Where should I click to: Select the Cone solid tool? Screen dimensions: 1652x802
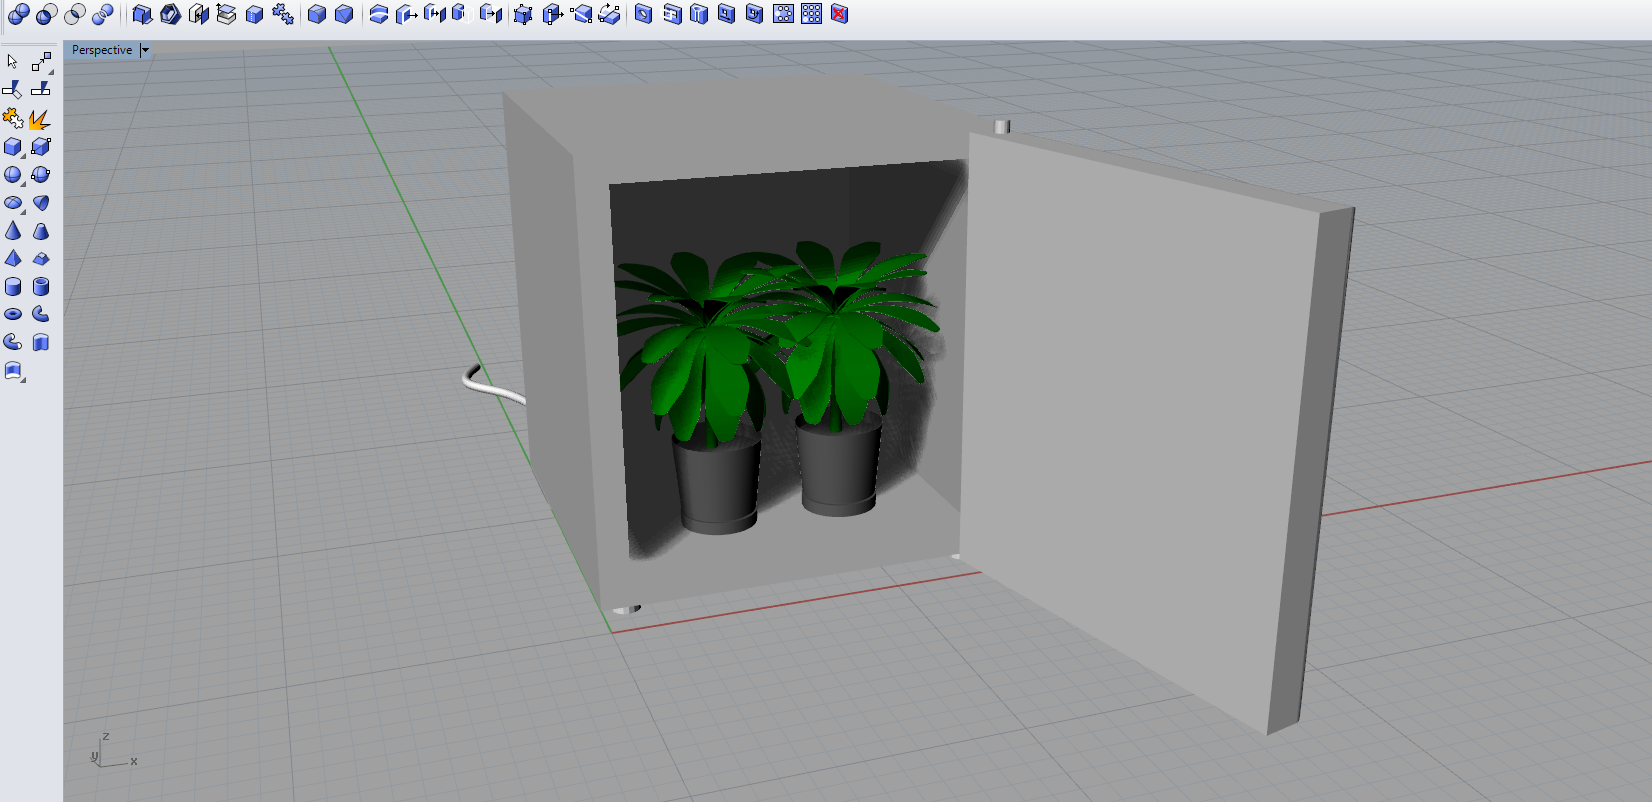click(13, 231)
